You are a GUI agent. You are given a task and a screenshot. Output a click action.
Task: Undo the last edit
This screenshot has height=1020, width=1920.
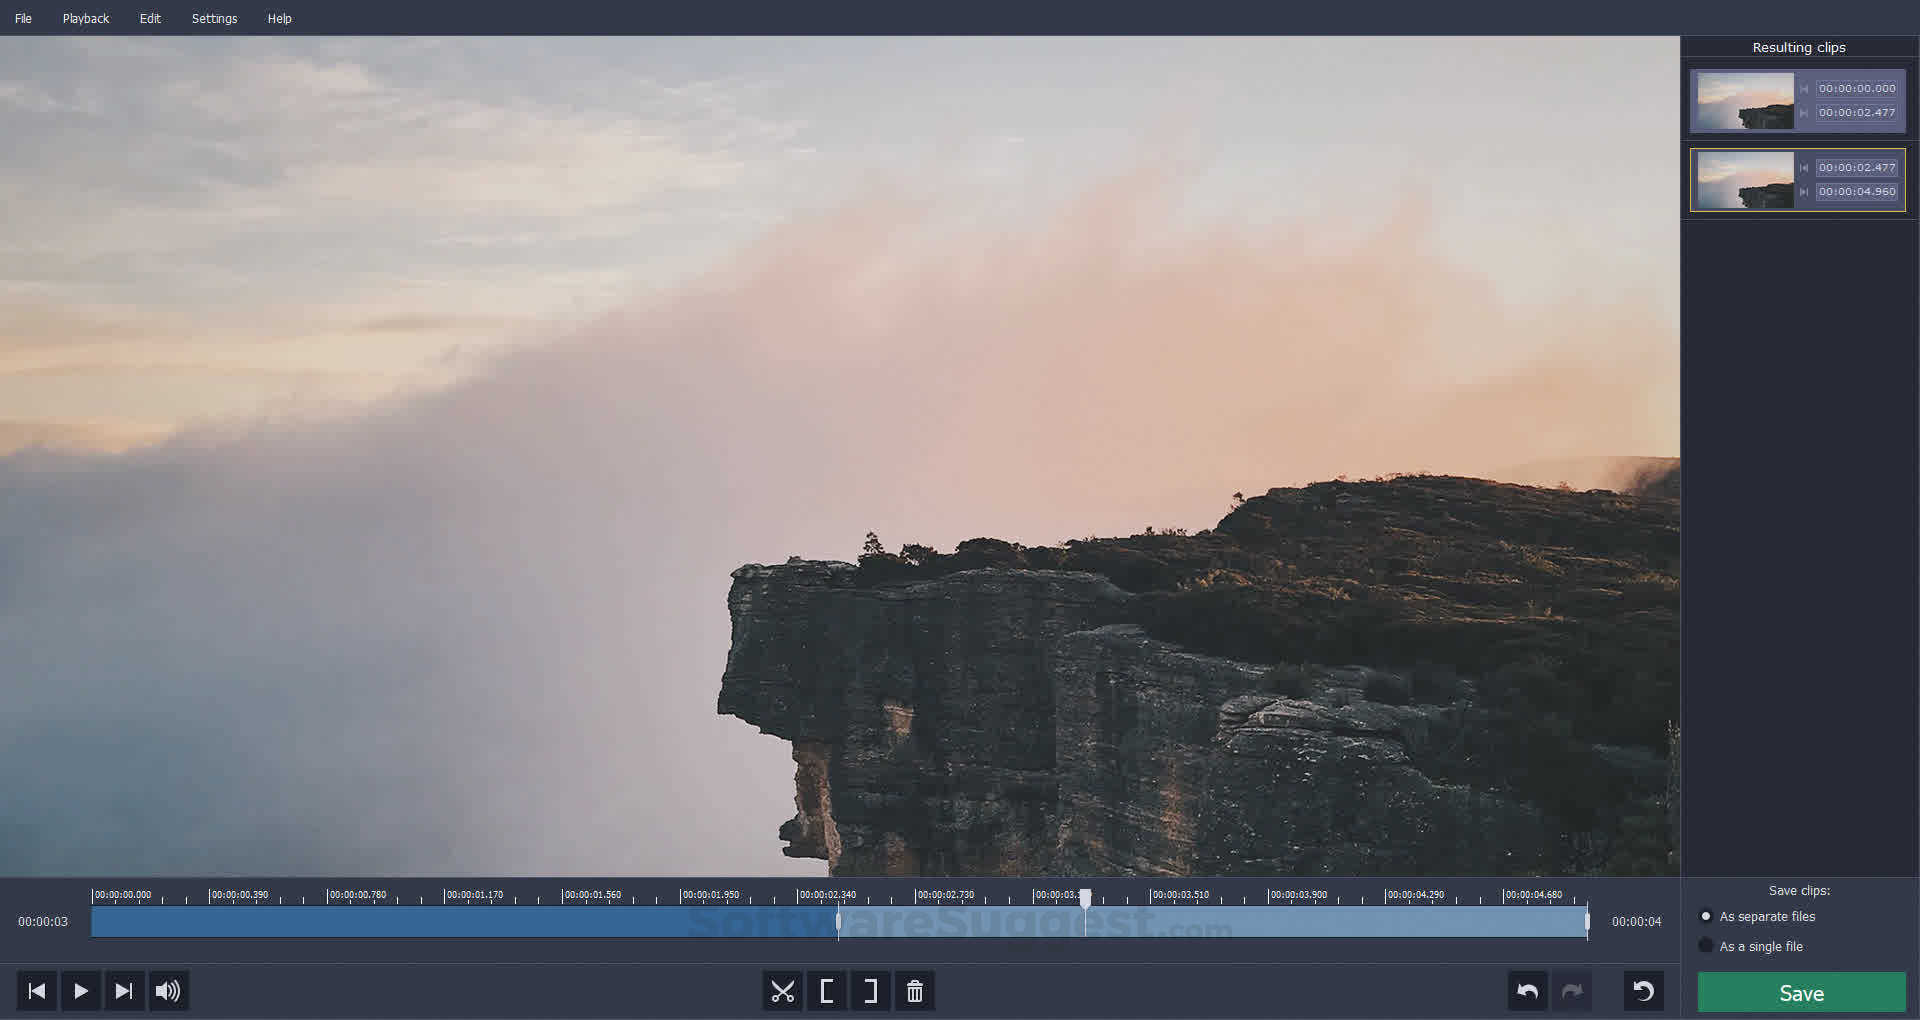tap(1527, 991)
